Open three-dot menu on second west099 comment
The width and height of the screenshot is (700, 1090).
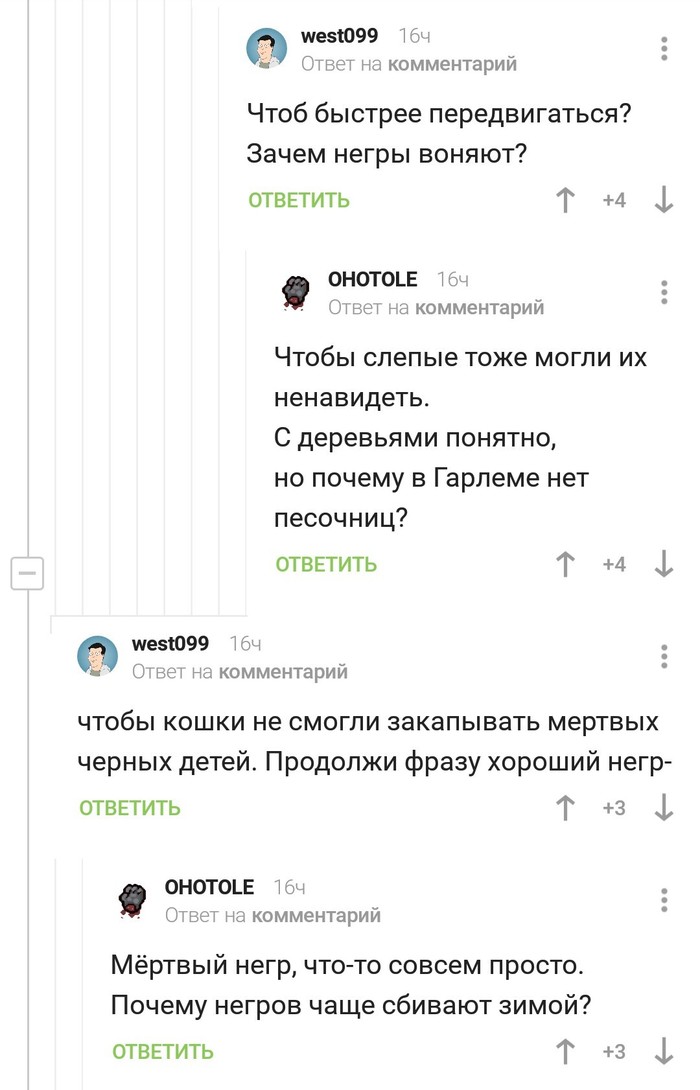coord(665,656)
